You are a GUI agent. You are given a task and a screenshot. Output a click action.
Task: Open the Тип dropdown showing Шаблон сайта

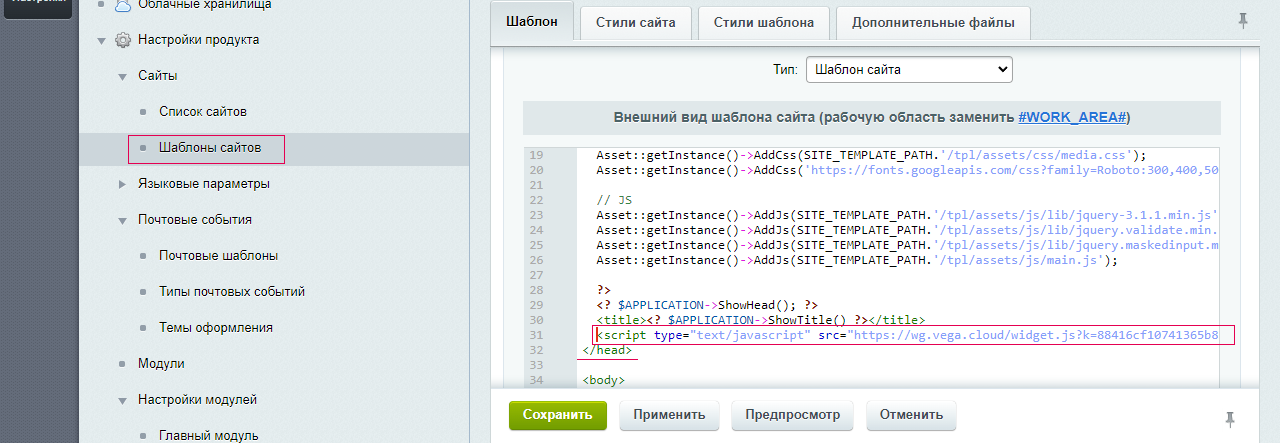(x=908, y=70)
